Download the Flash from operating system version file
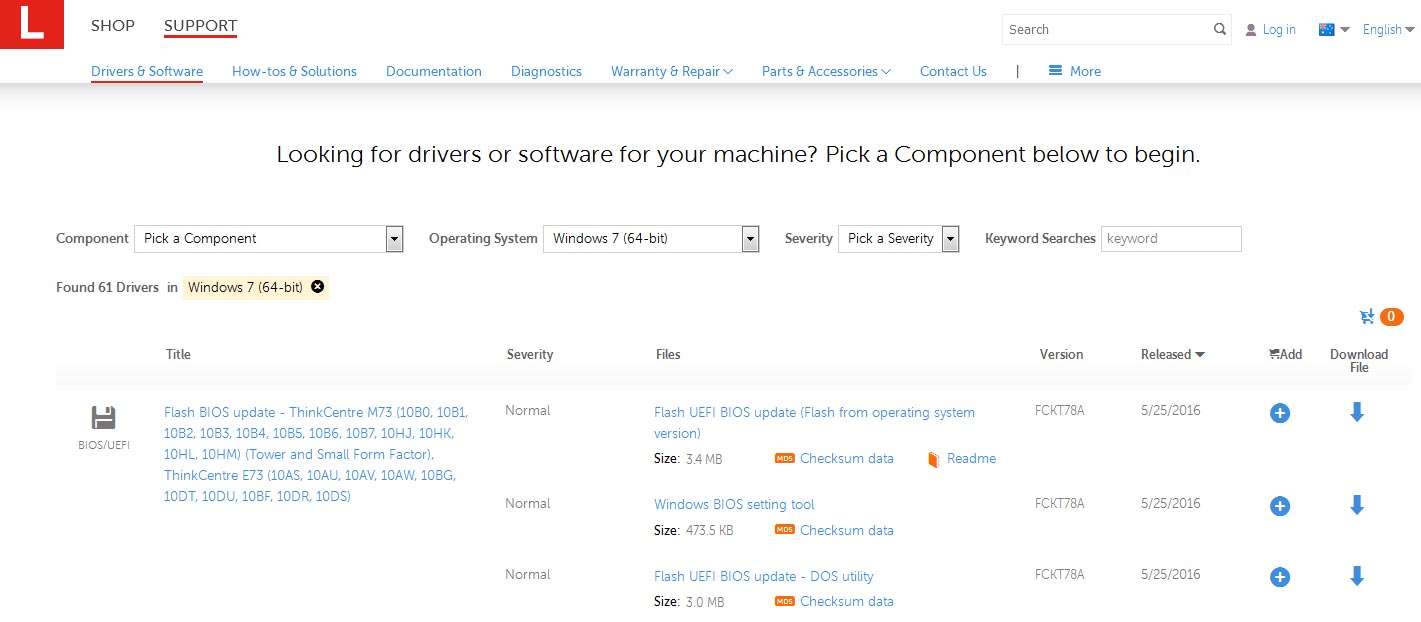 click(x=1357, y=412)
